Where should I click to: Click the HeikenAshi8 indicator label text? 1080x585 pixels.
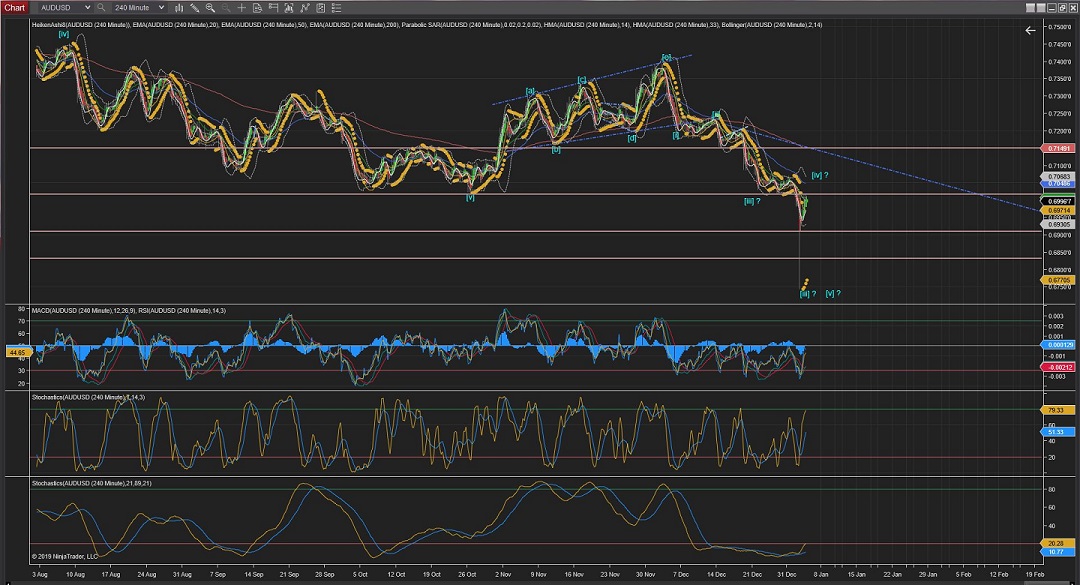pyautogui.click(x=80, y=25)
